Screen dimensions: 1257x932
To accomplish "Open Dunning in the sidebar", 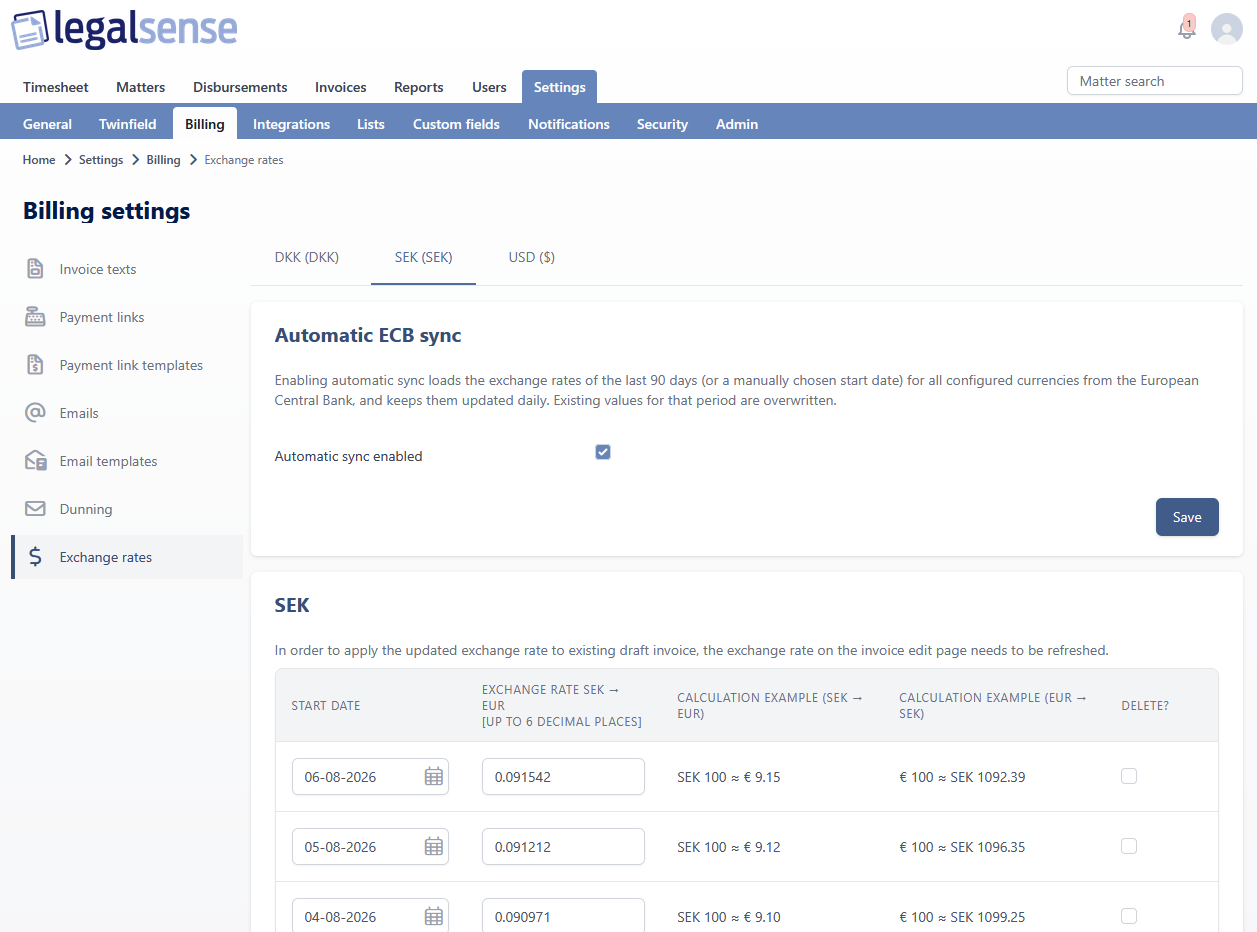I will pyautogui.click(x=127, y=509).
